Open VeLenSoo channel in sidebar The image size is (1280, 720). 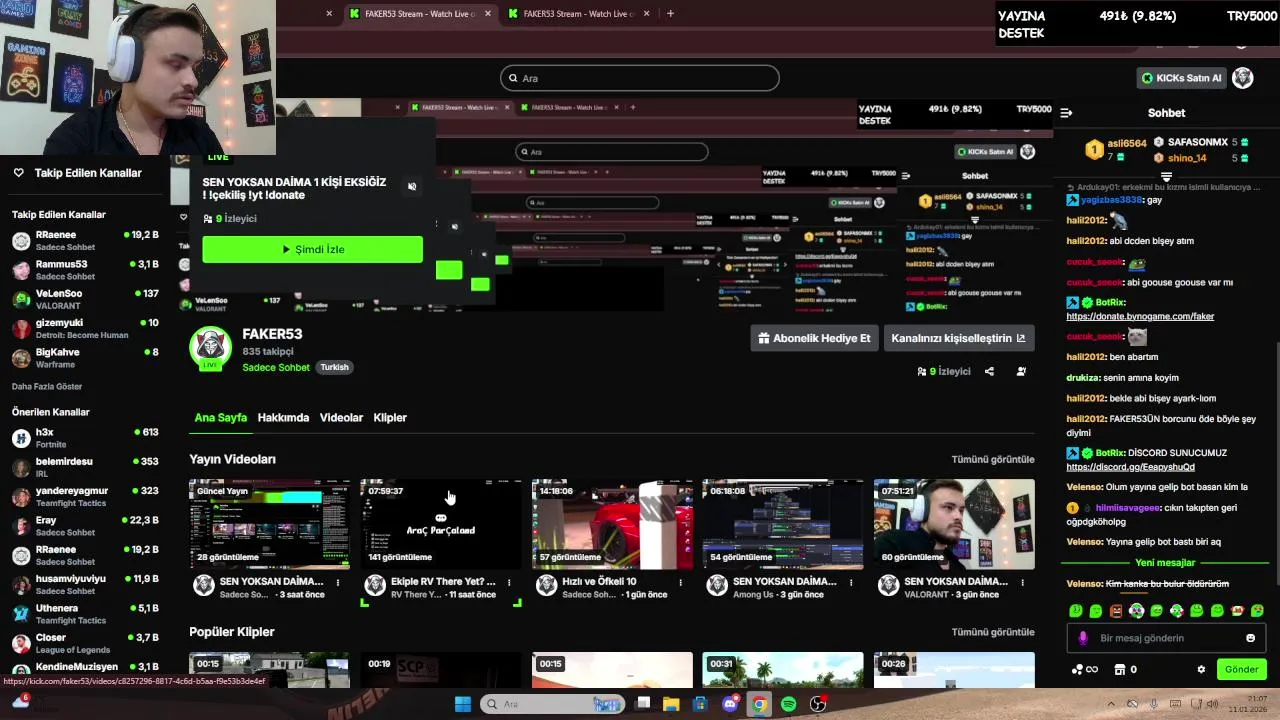[x=85, y=299]
